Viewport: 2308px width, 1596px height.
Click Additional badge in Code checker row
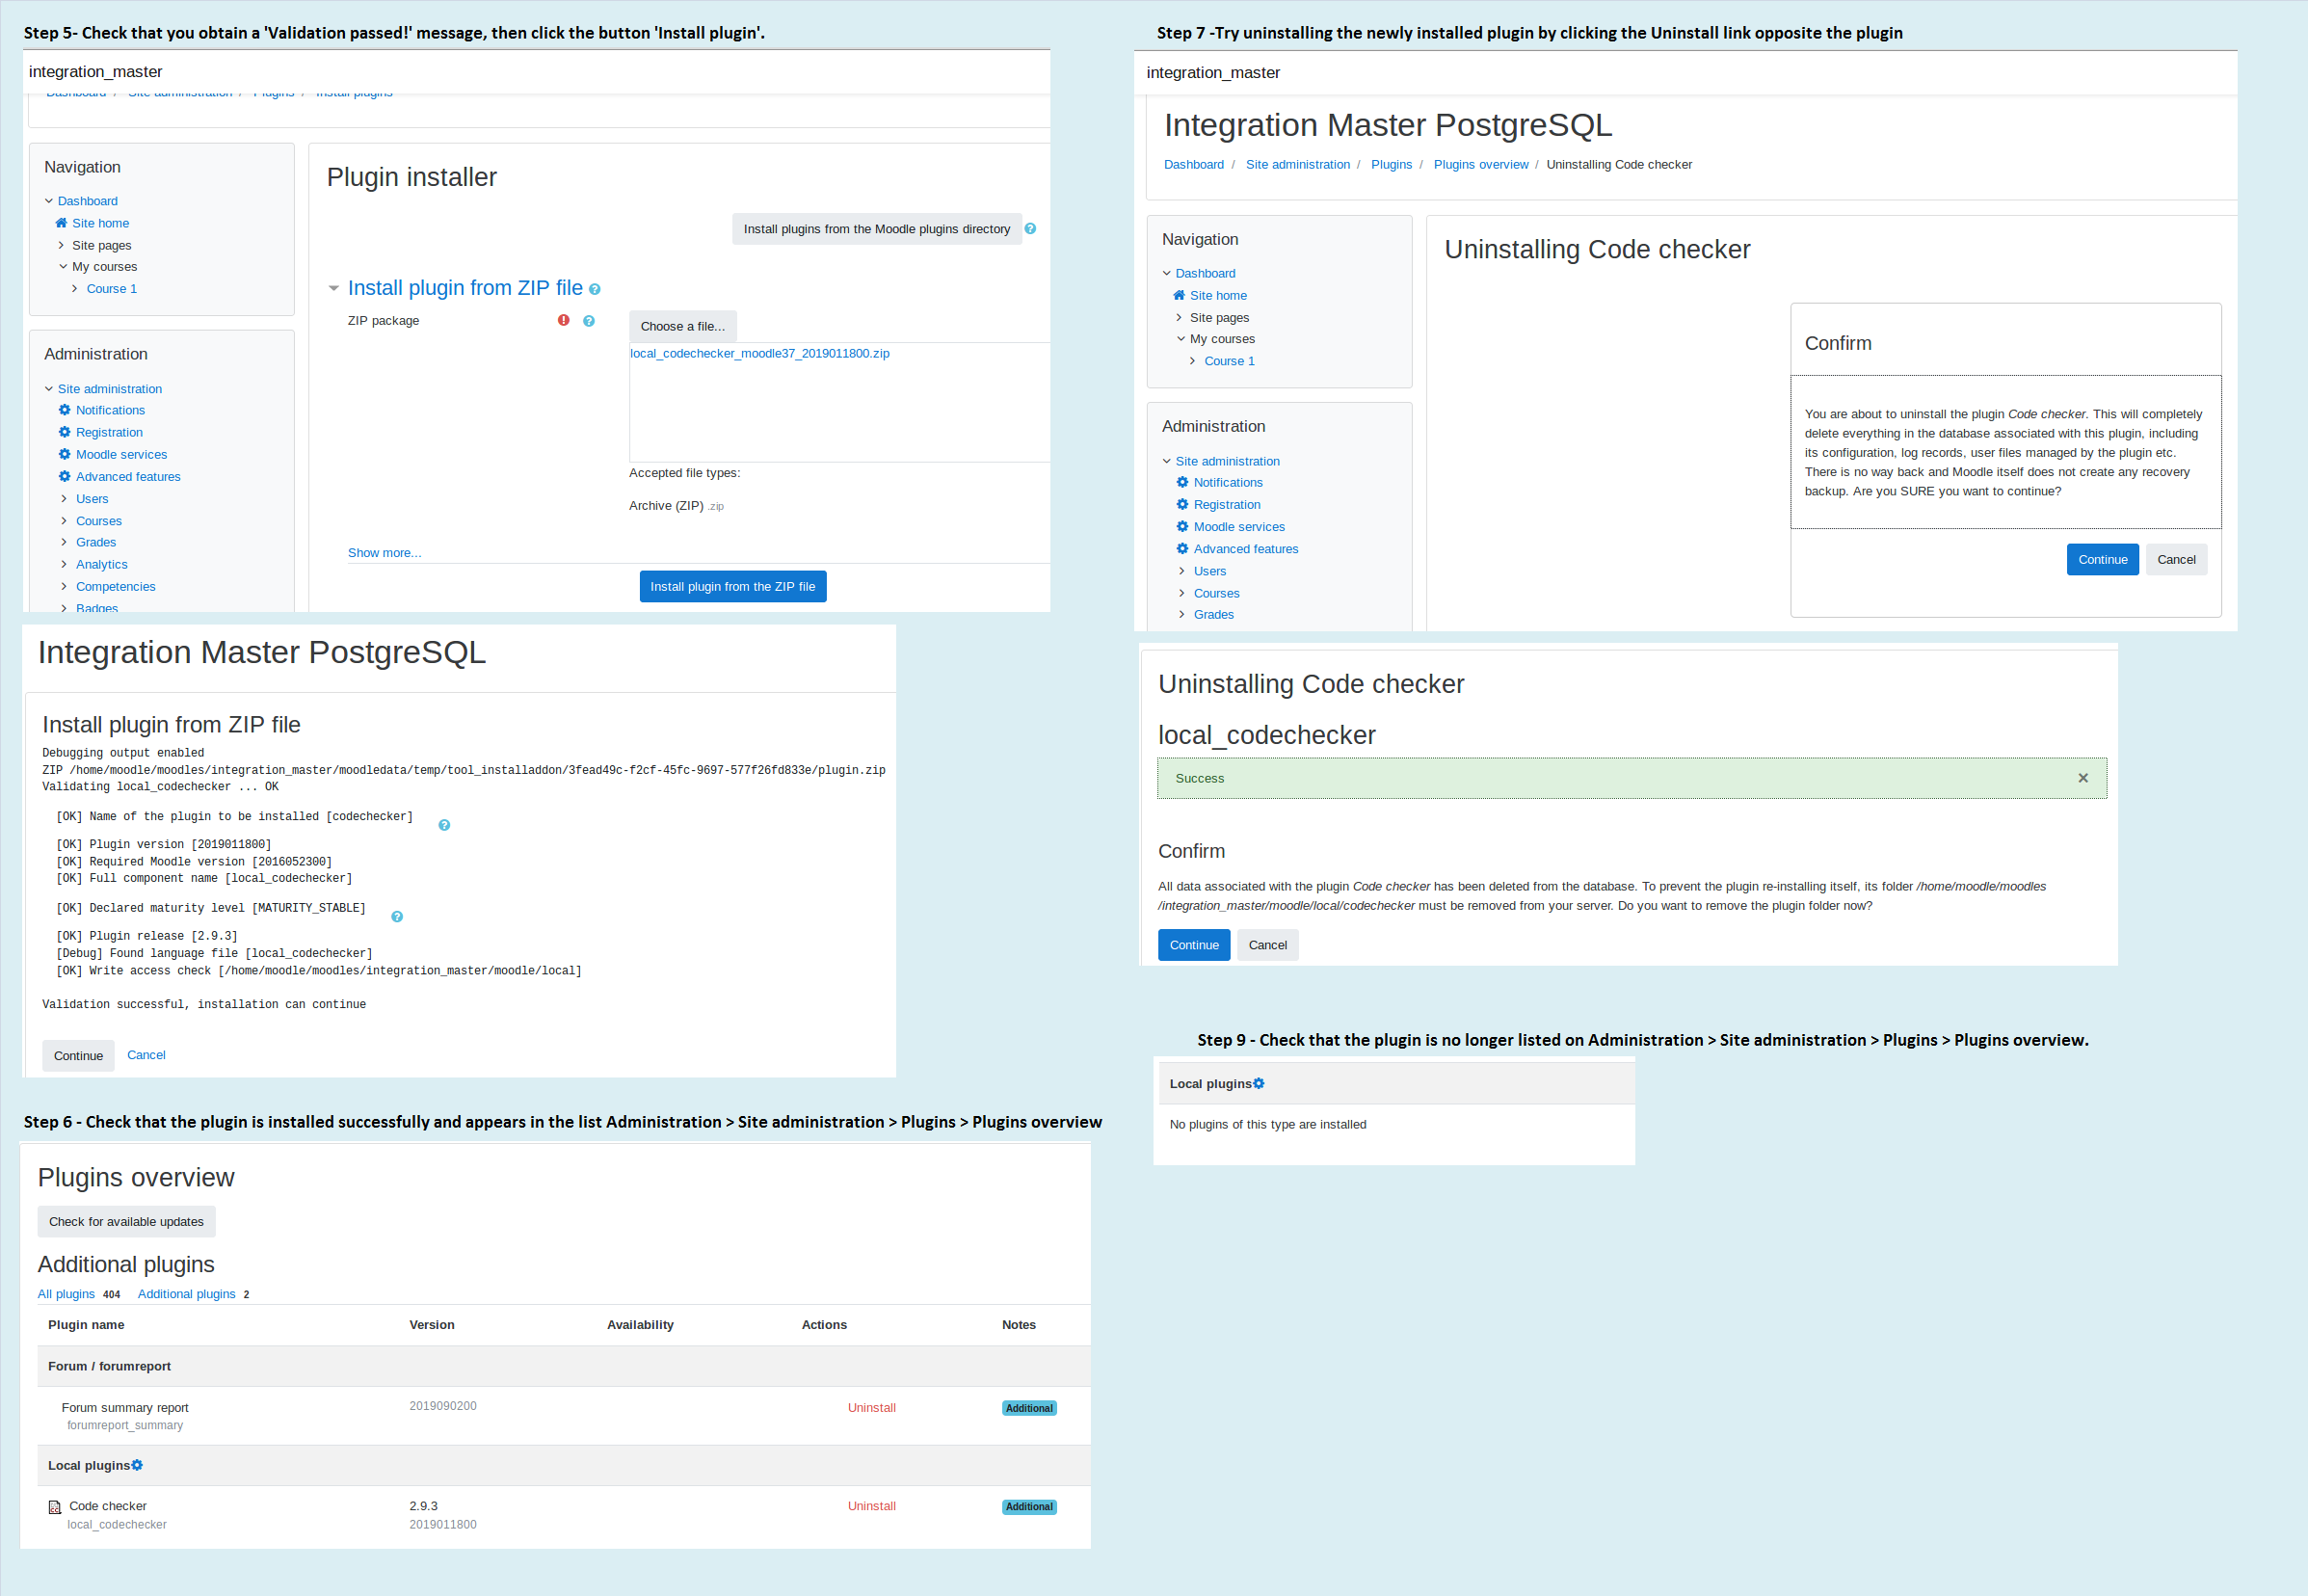[1029, 1507]
